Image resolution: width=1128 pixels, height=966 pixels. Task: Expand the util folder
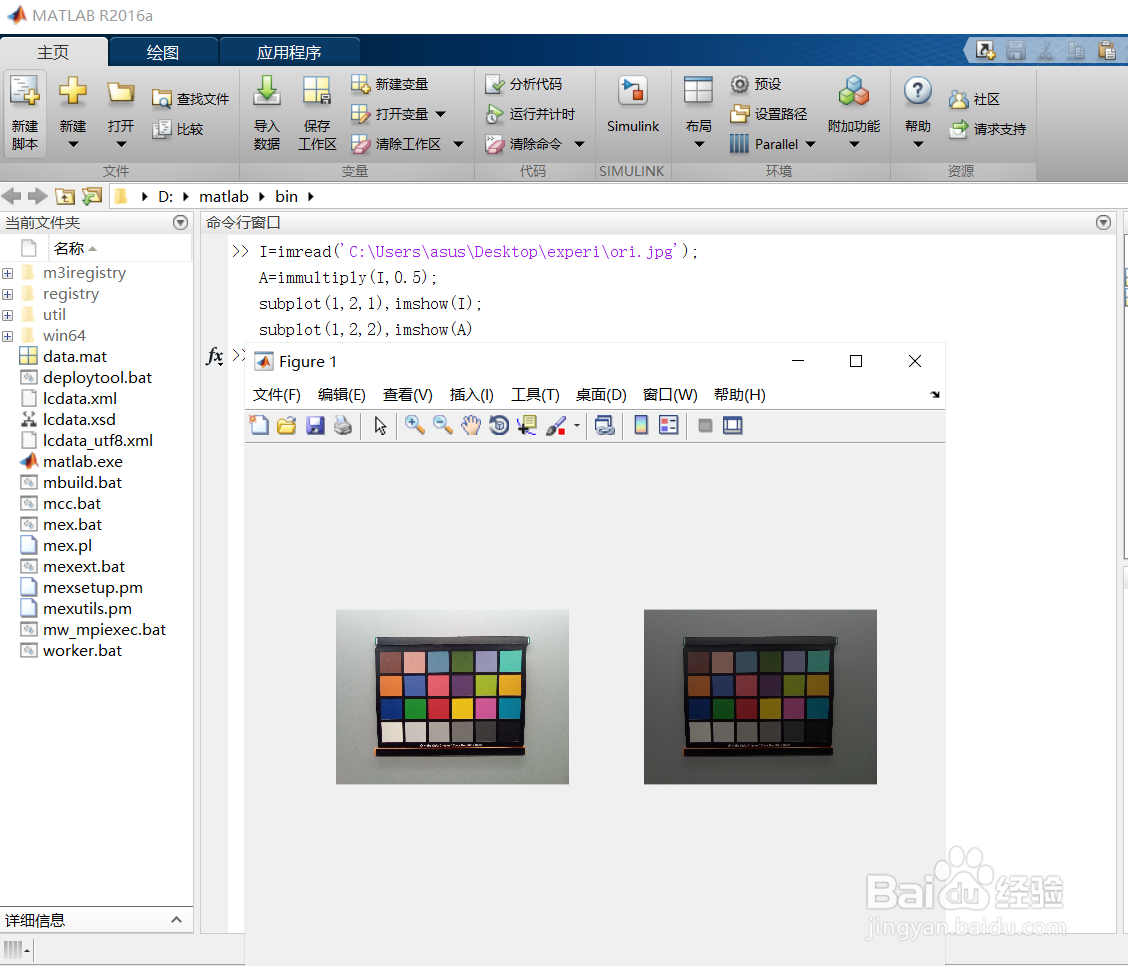click(7, 315)
